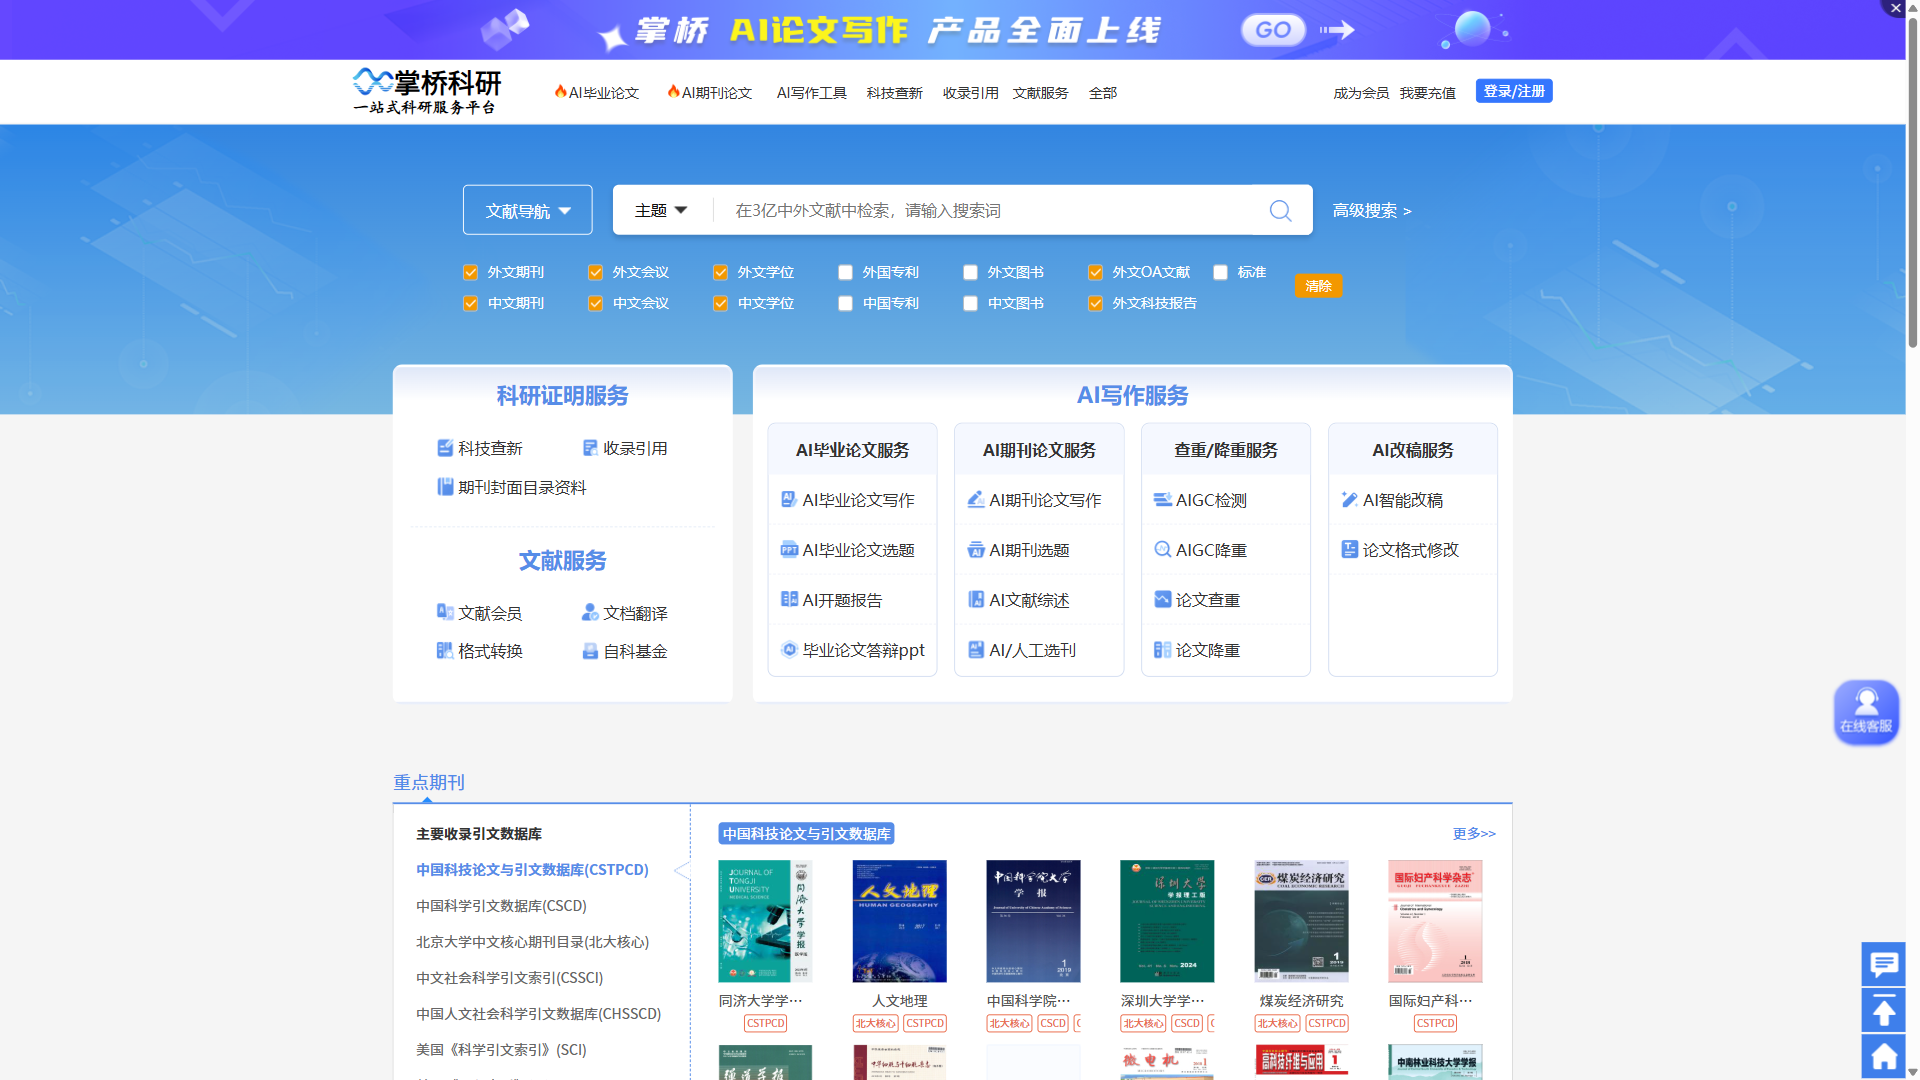The width and height of the screenshot is (1920, 1080).
Task: Click the 登录/注册 button
Action: [x=1513, y=91]
